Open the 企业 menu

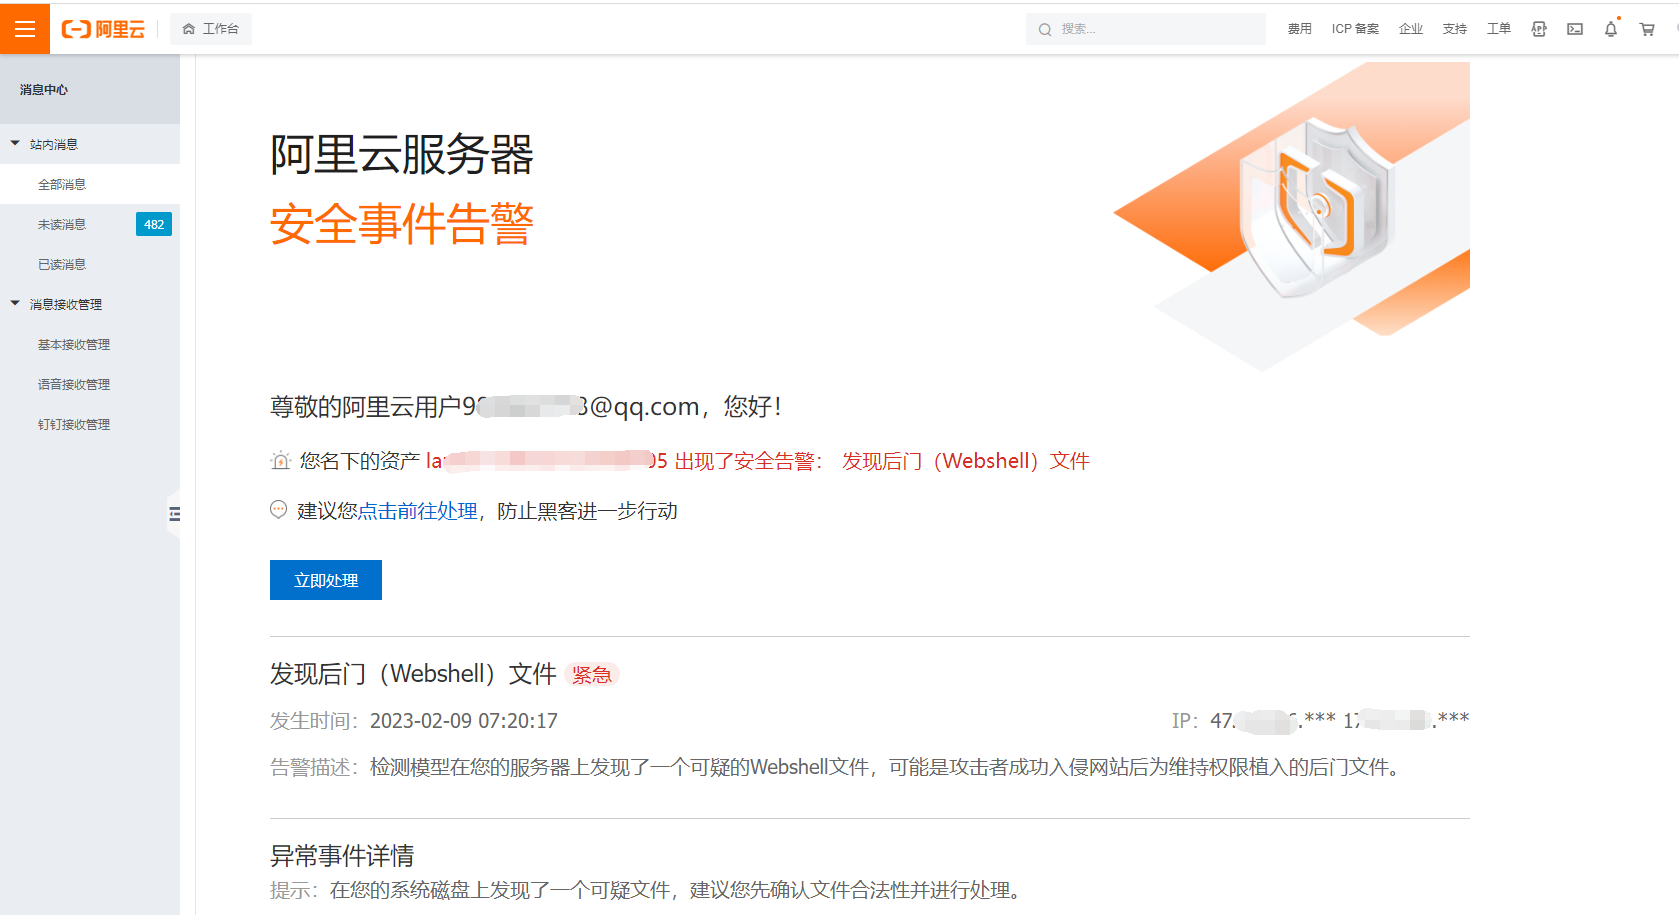(1411, 29)
